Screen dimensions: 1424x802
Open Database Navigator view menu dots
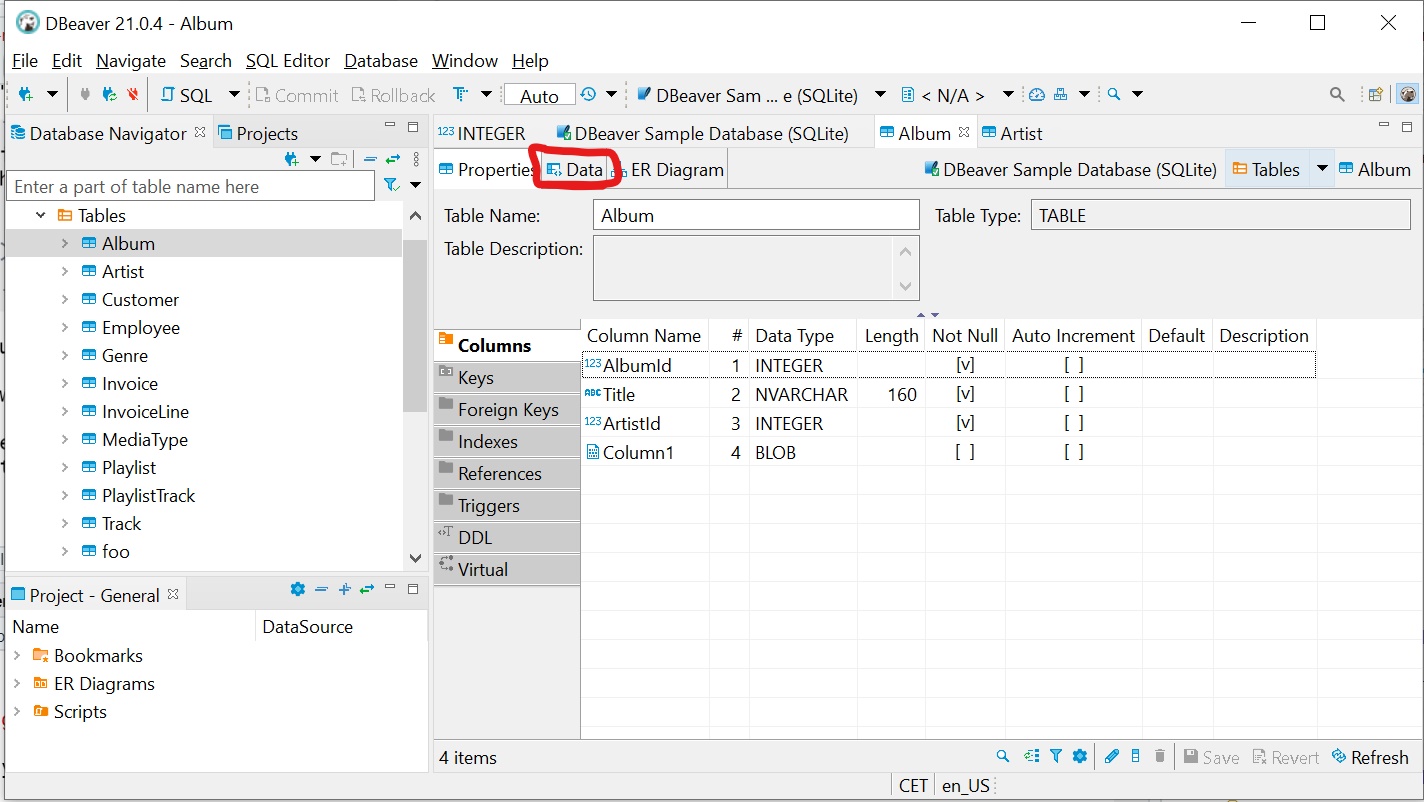point(415,159)
